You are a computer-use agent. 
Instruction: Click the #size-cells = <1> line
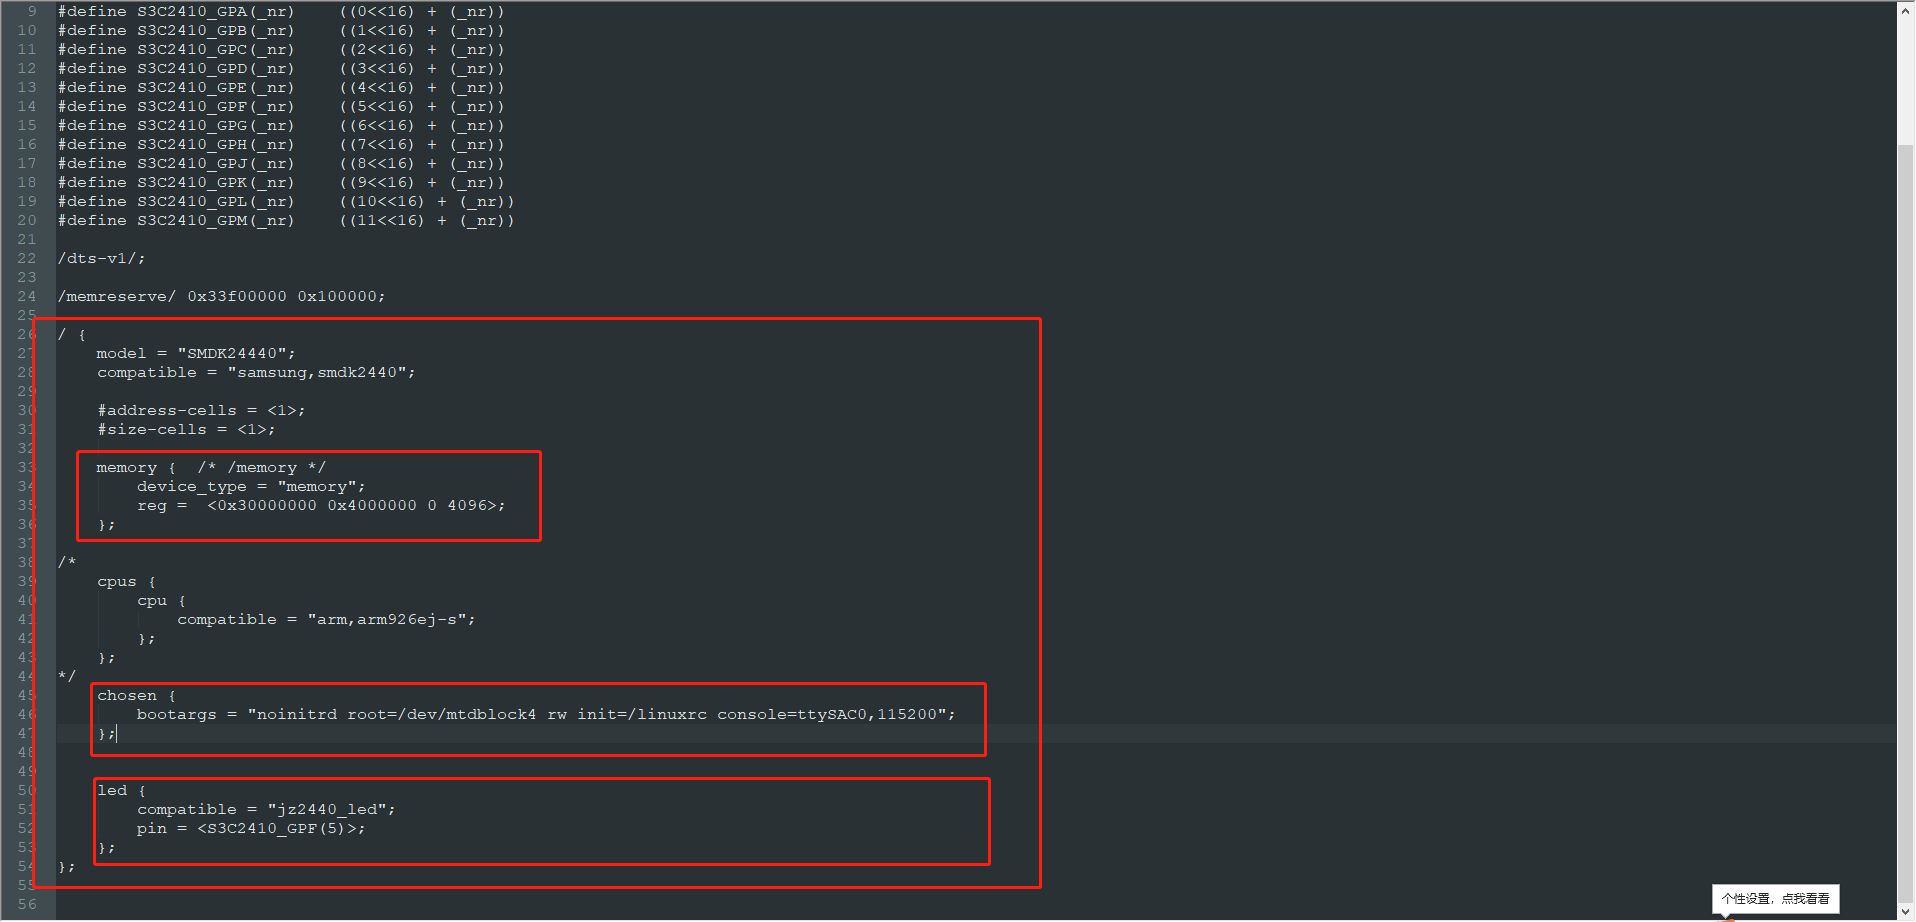coord(186,430)
